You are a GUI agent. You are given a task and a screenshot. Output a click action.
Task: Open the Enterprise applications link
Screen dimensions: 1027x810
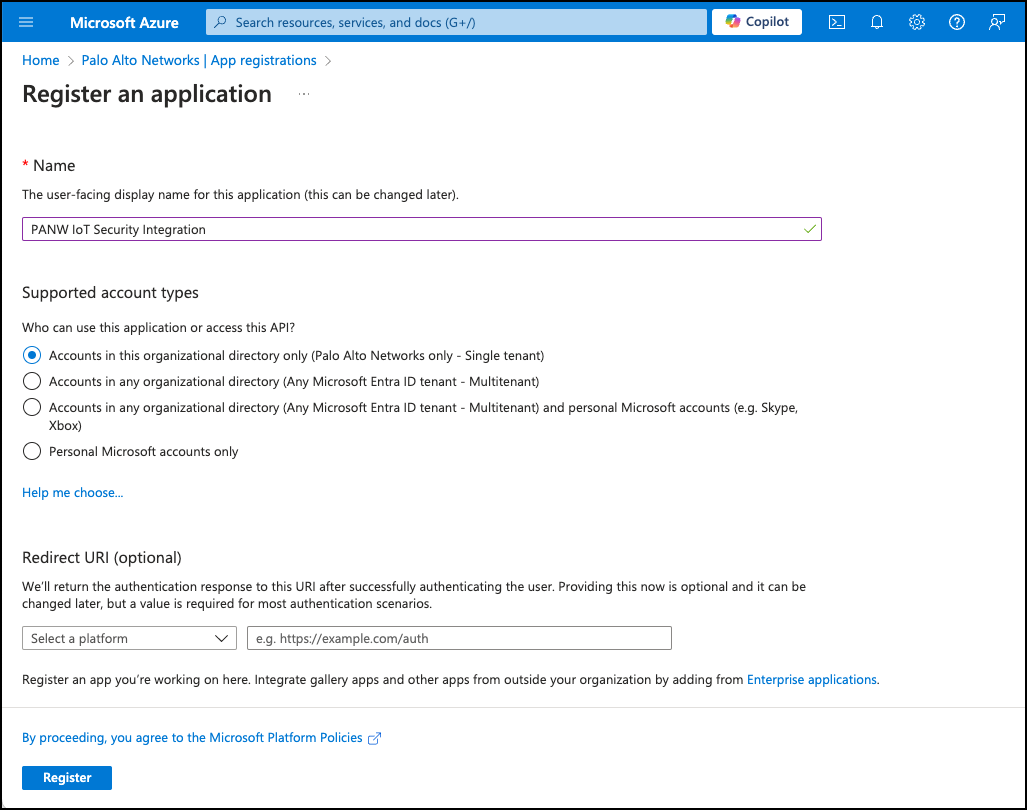point(811,679)
